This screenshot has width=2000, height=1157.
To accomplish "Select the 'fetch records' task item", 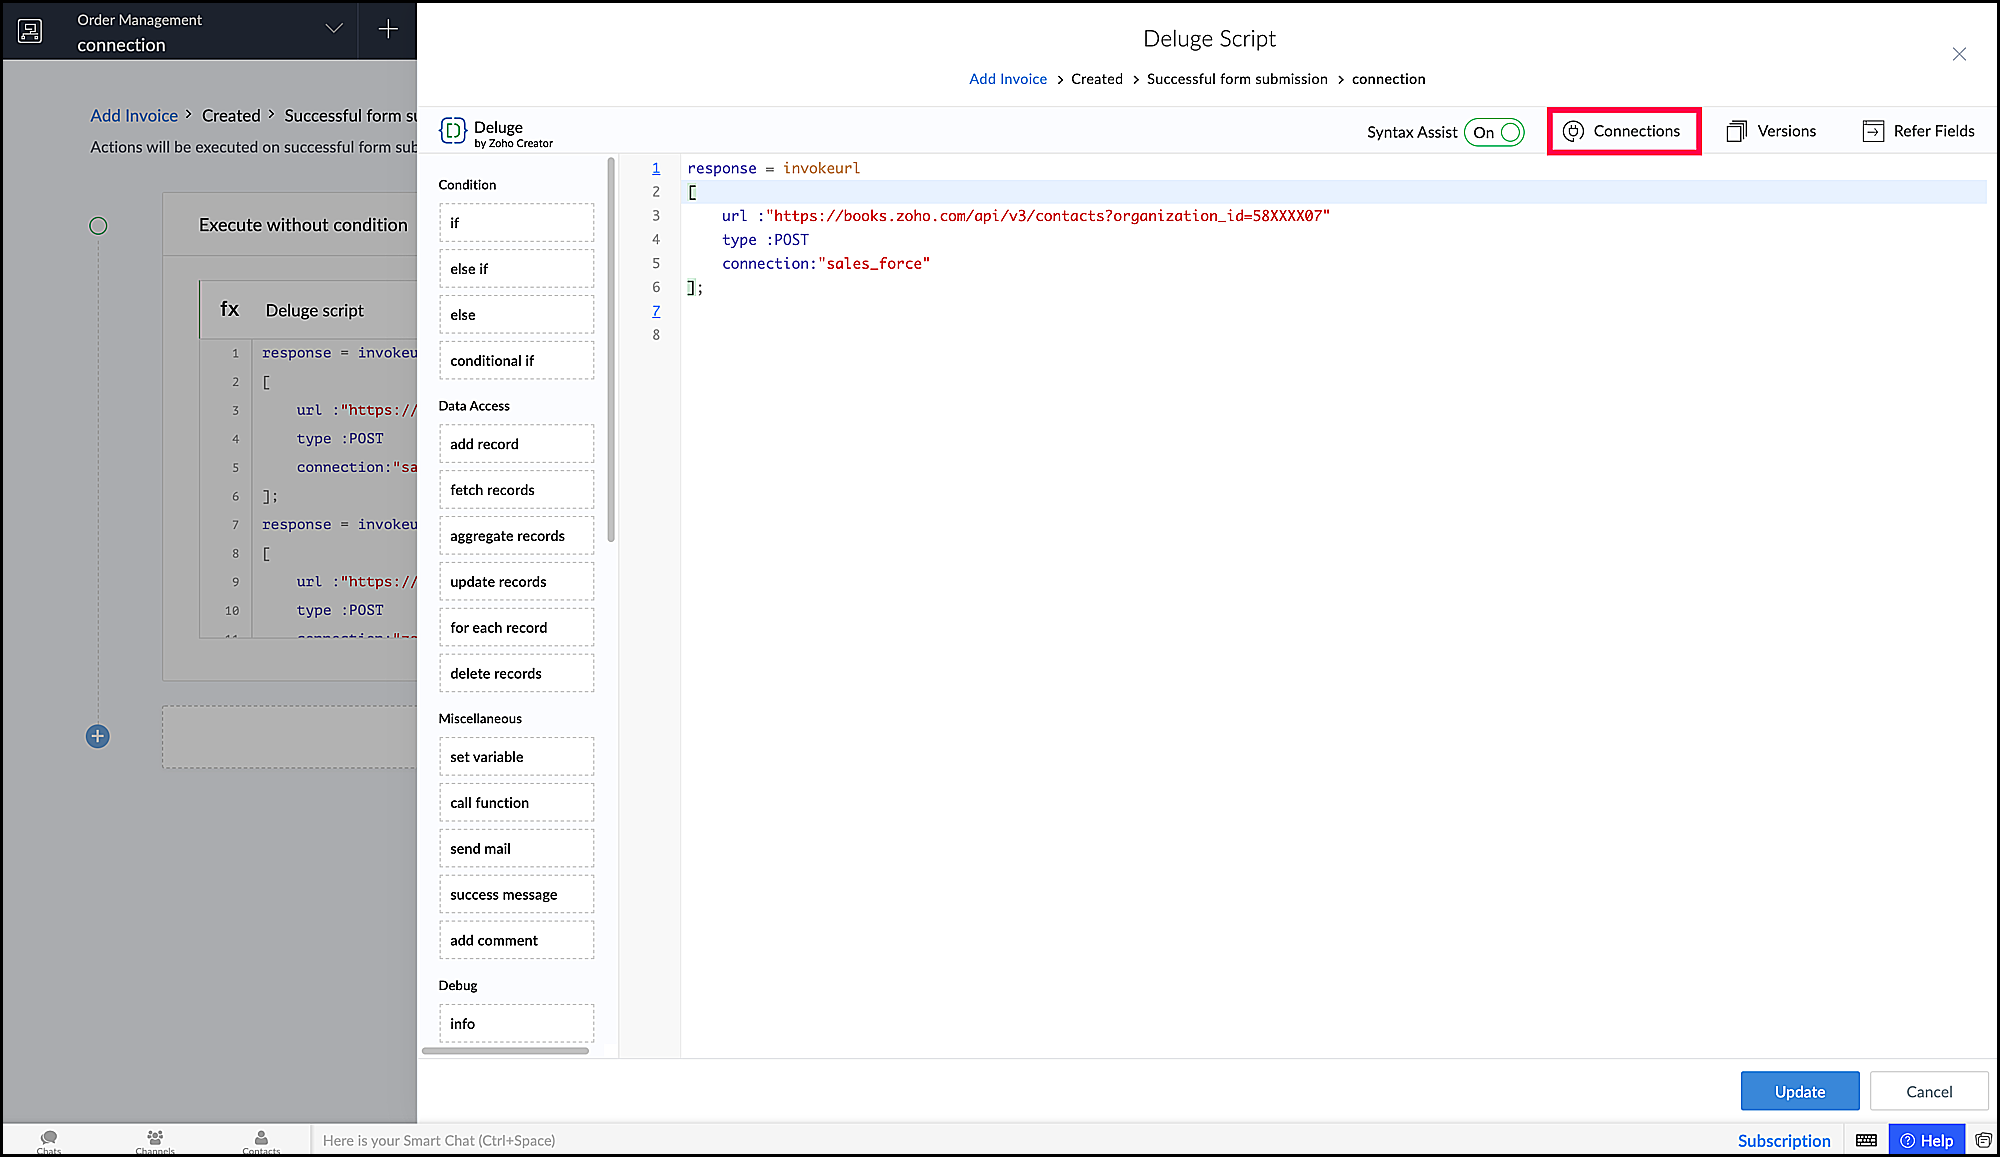I will tap(516, 490).
